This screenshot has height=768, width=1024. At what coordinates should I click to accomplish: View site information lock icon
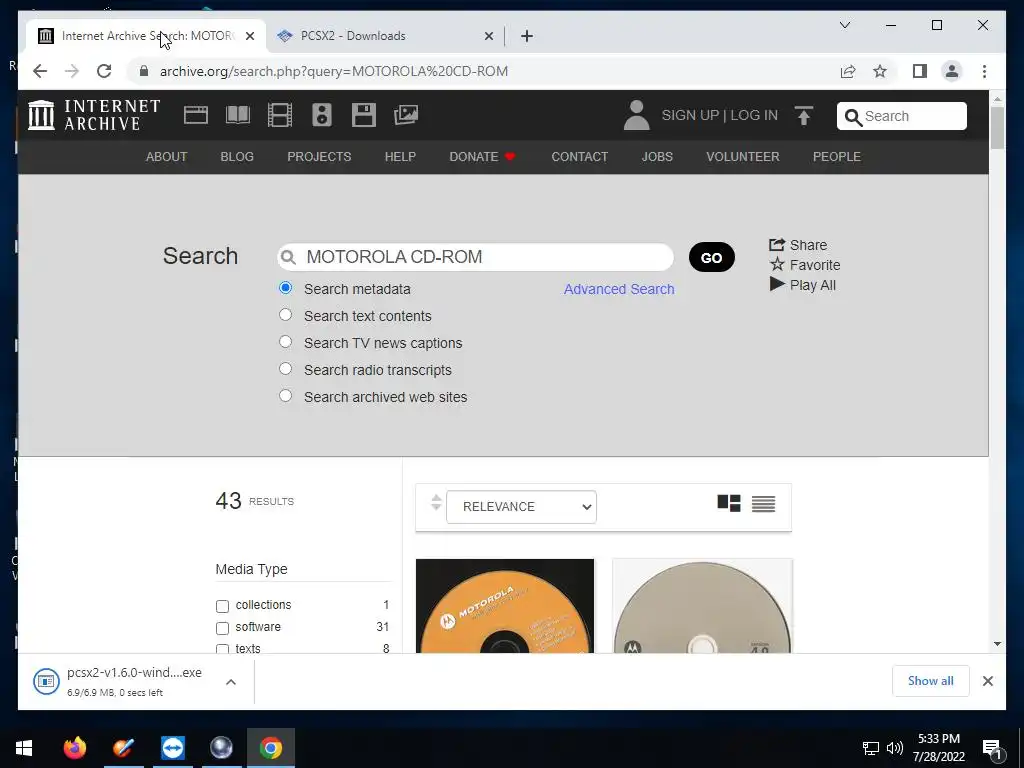pos(144,71)
